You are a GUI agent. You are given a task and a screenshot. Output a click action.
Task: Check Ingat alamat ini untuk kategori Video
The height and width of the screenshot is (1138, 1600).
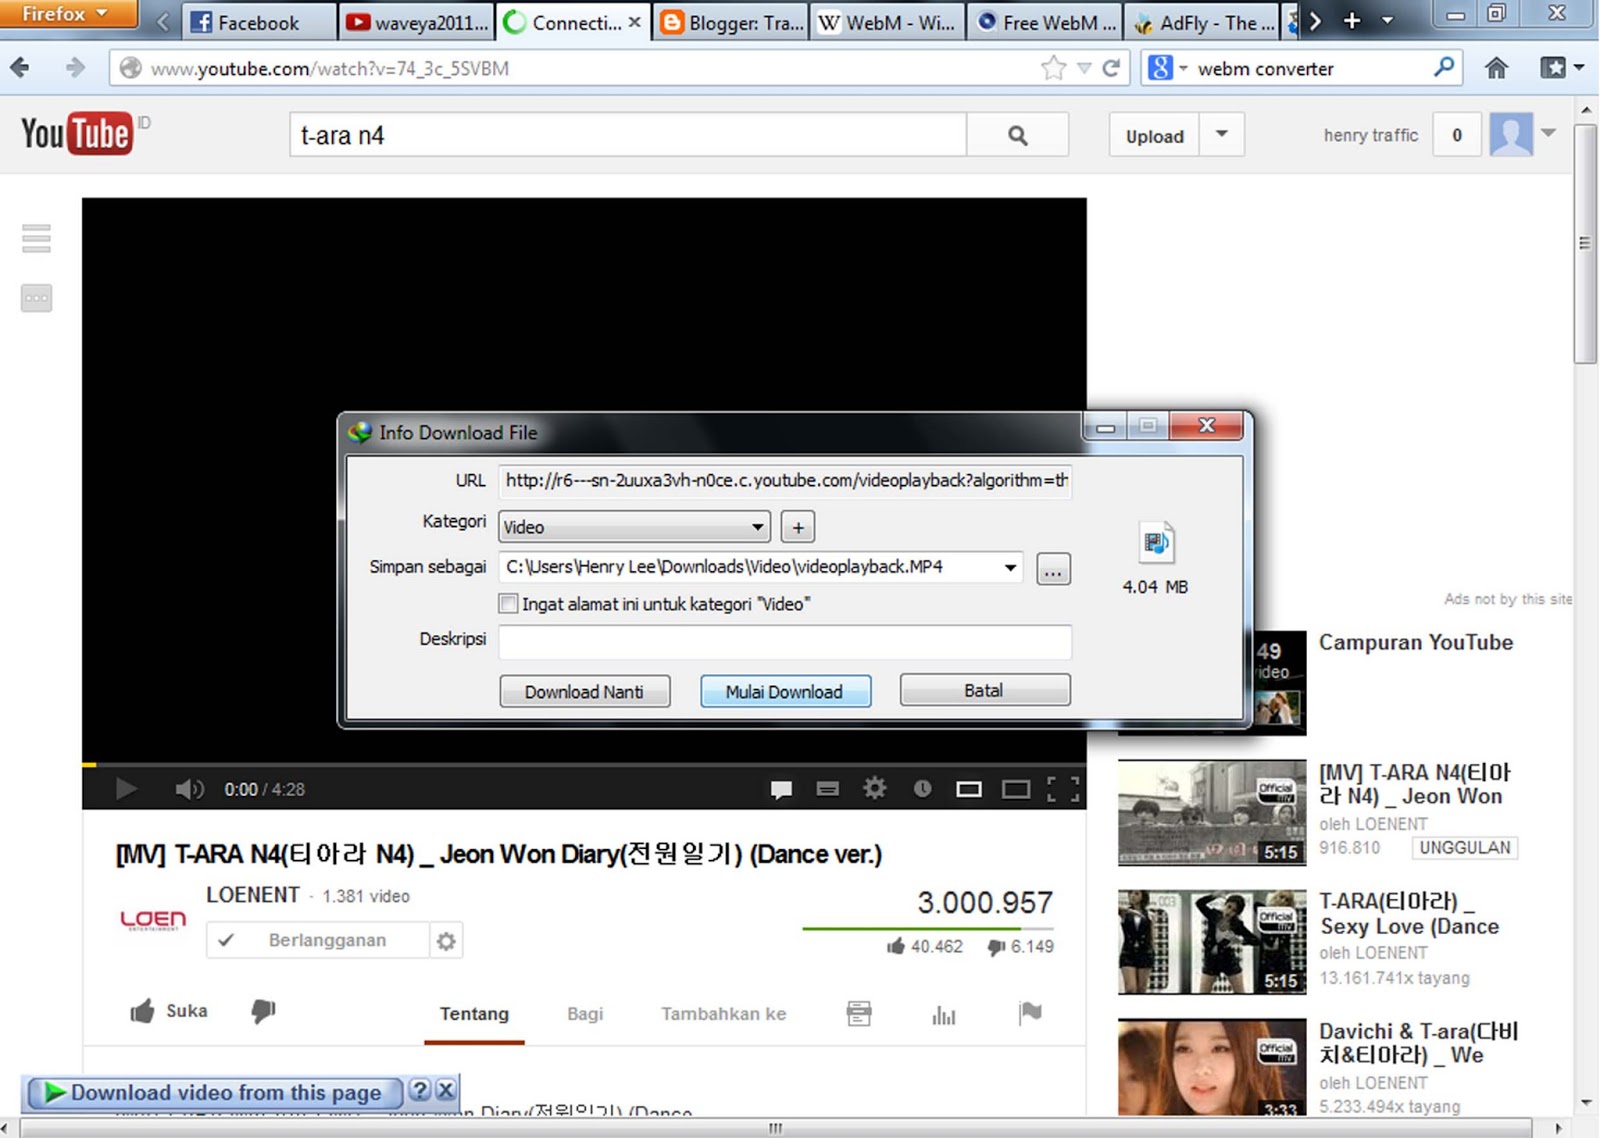[x=508, y=604]
